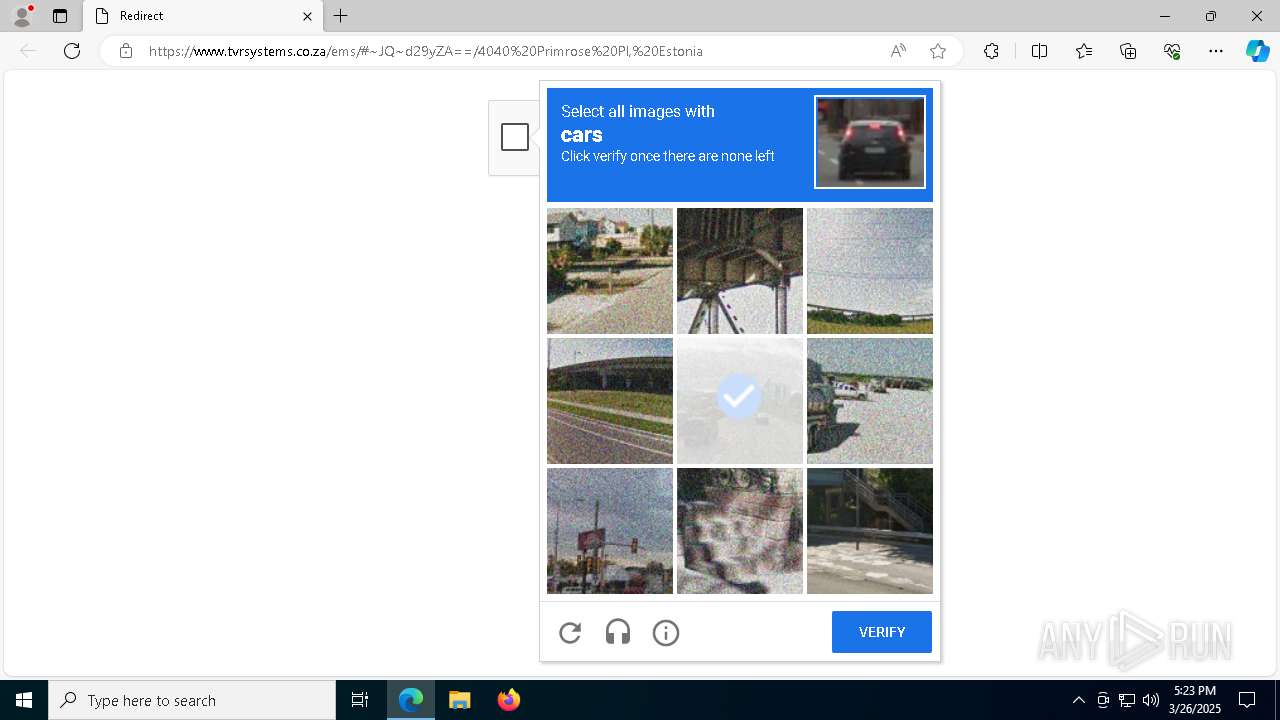Open clock showing 5:23 PM
Screen dimensions: 1280x720
pos(1195,700)
